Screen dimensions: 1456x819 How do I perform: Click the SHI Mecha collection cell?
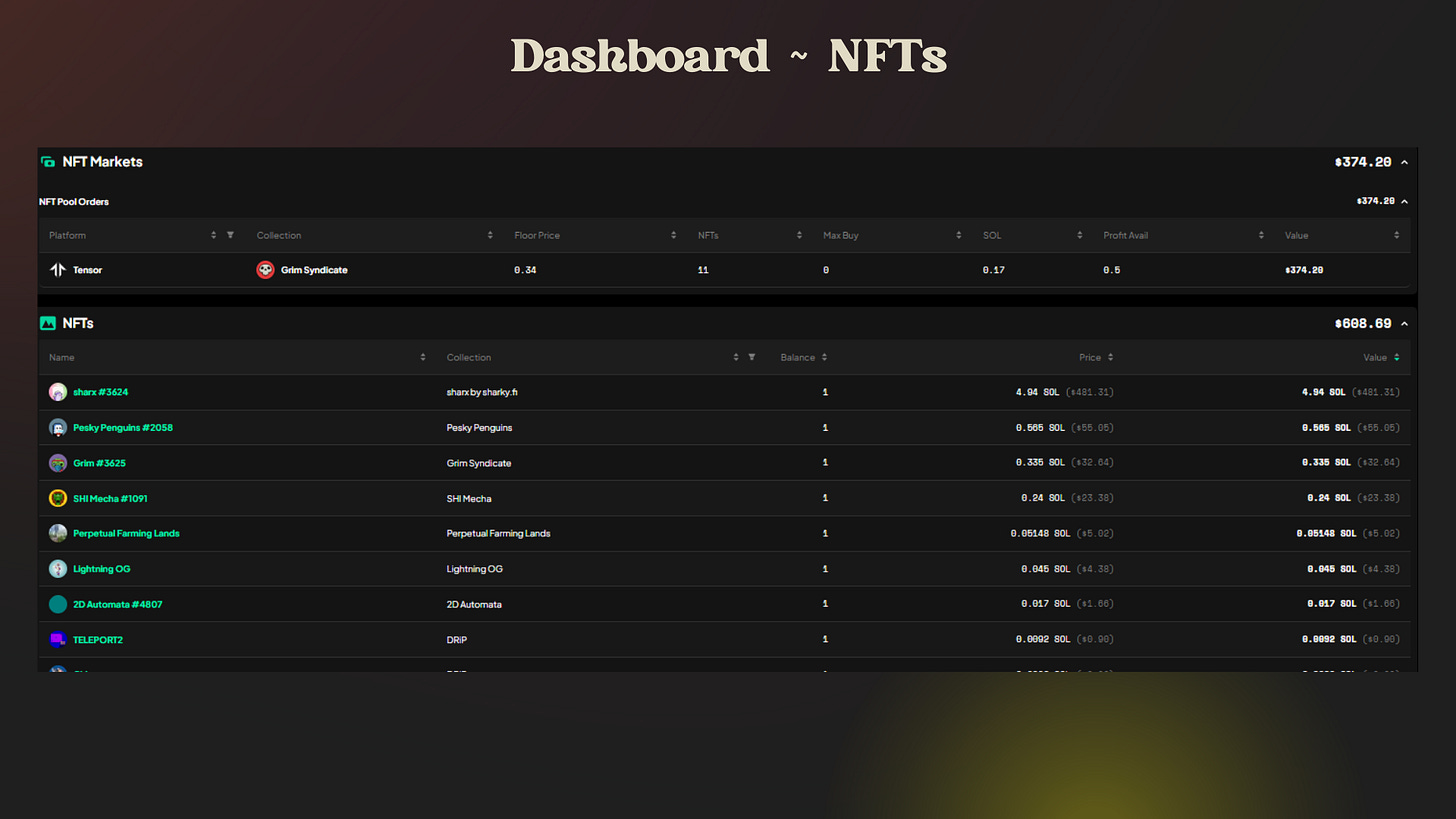(x=469, y=498)
